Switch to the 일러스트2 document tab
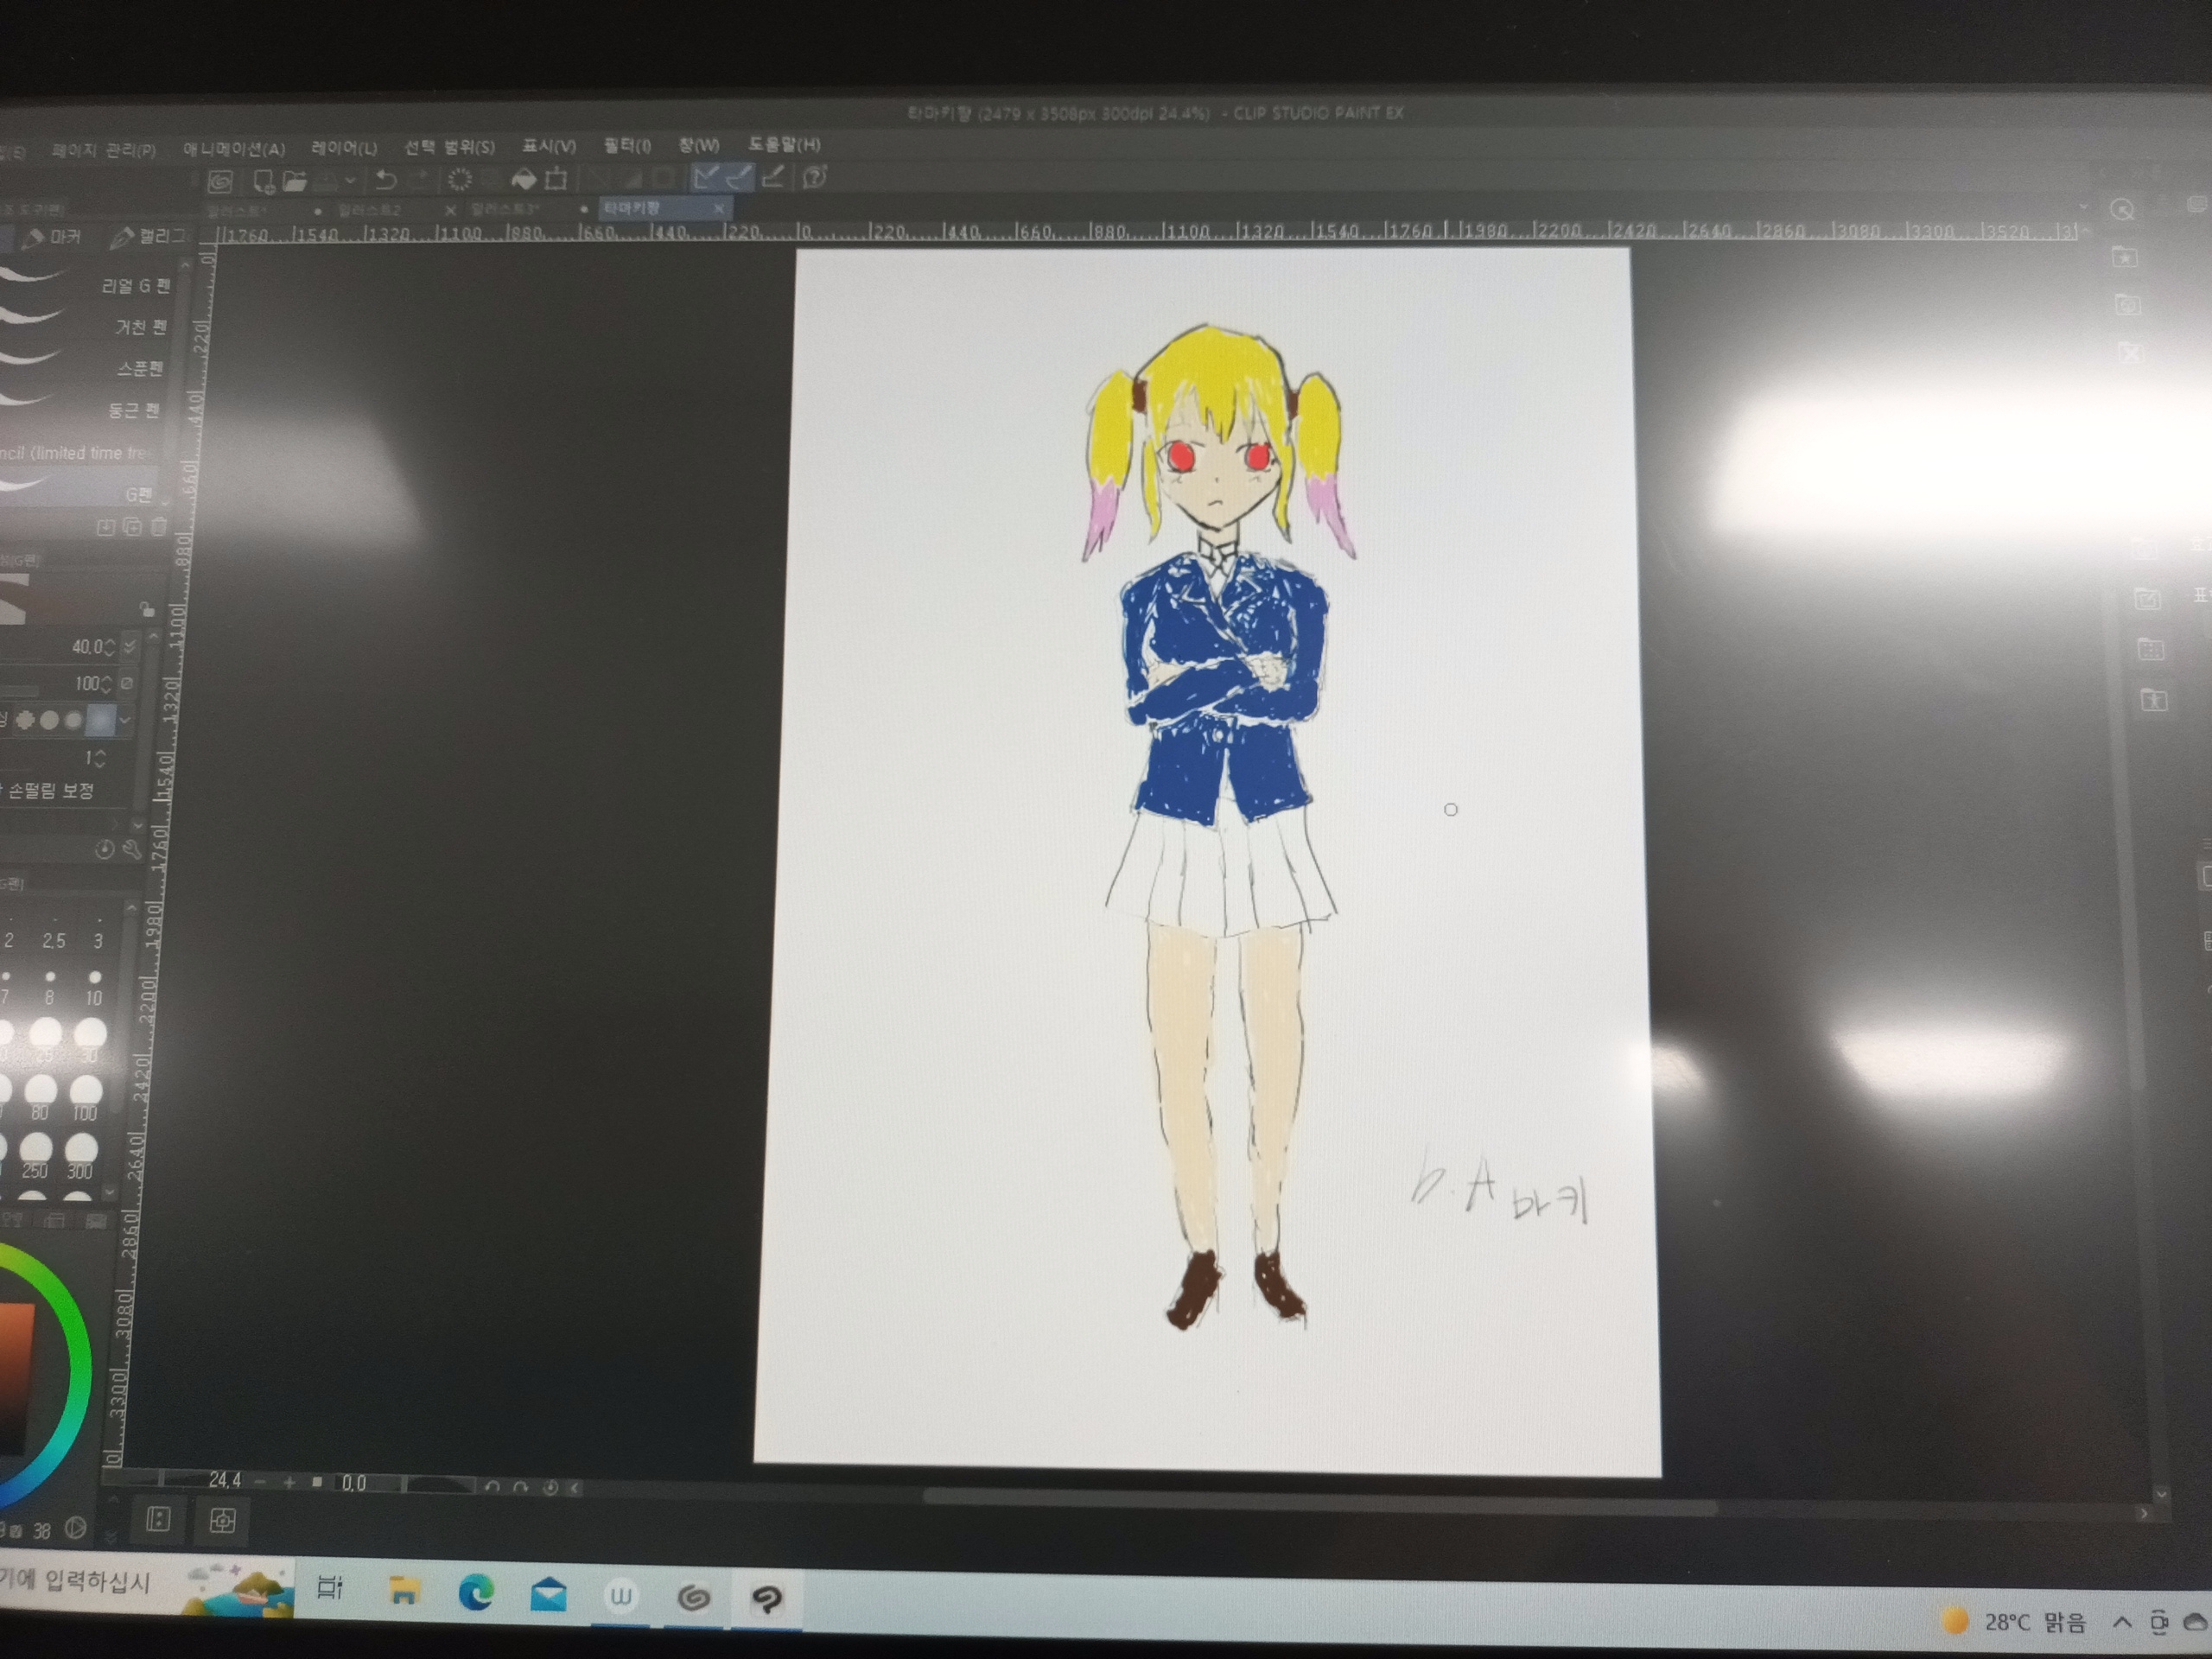This screenshot has width=2212, height=1659. pyautogui.click(x=370, y=210)
